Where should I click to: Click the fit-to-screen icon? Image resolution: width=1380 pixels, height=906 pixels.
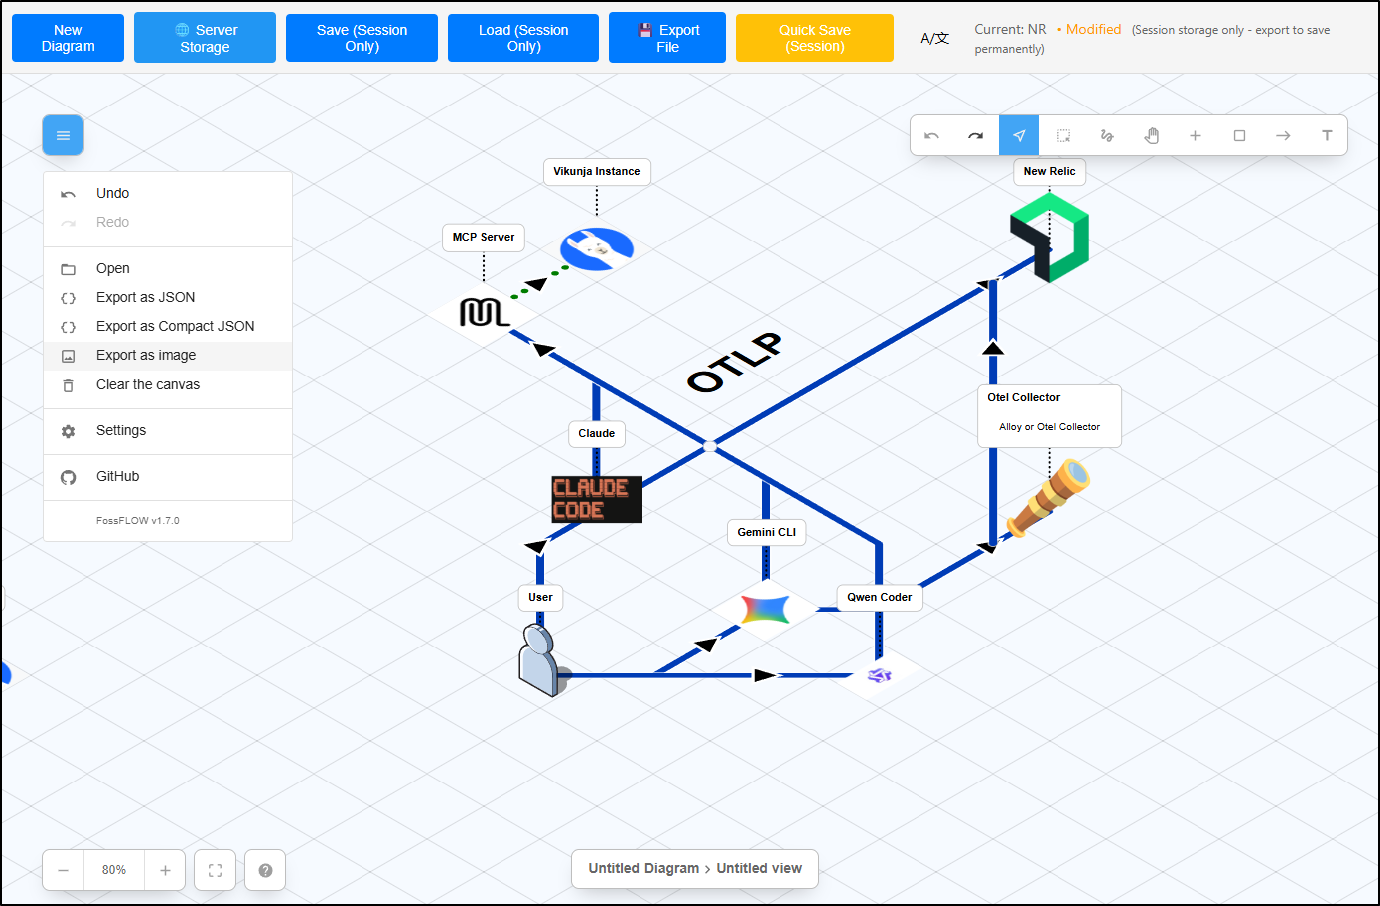click(x=215, y=870)
